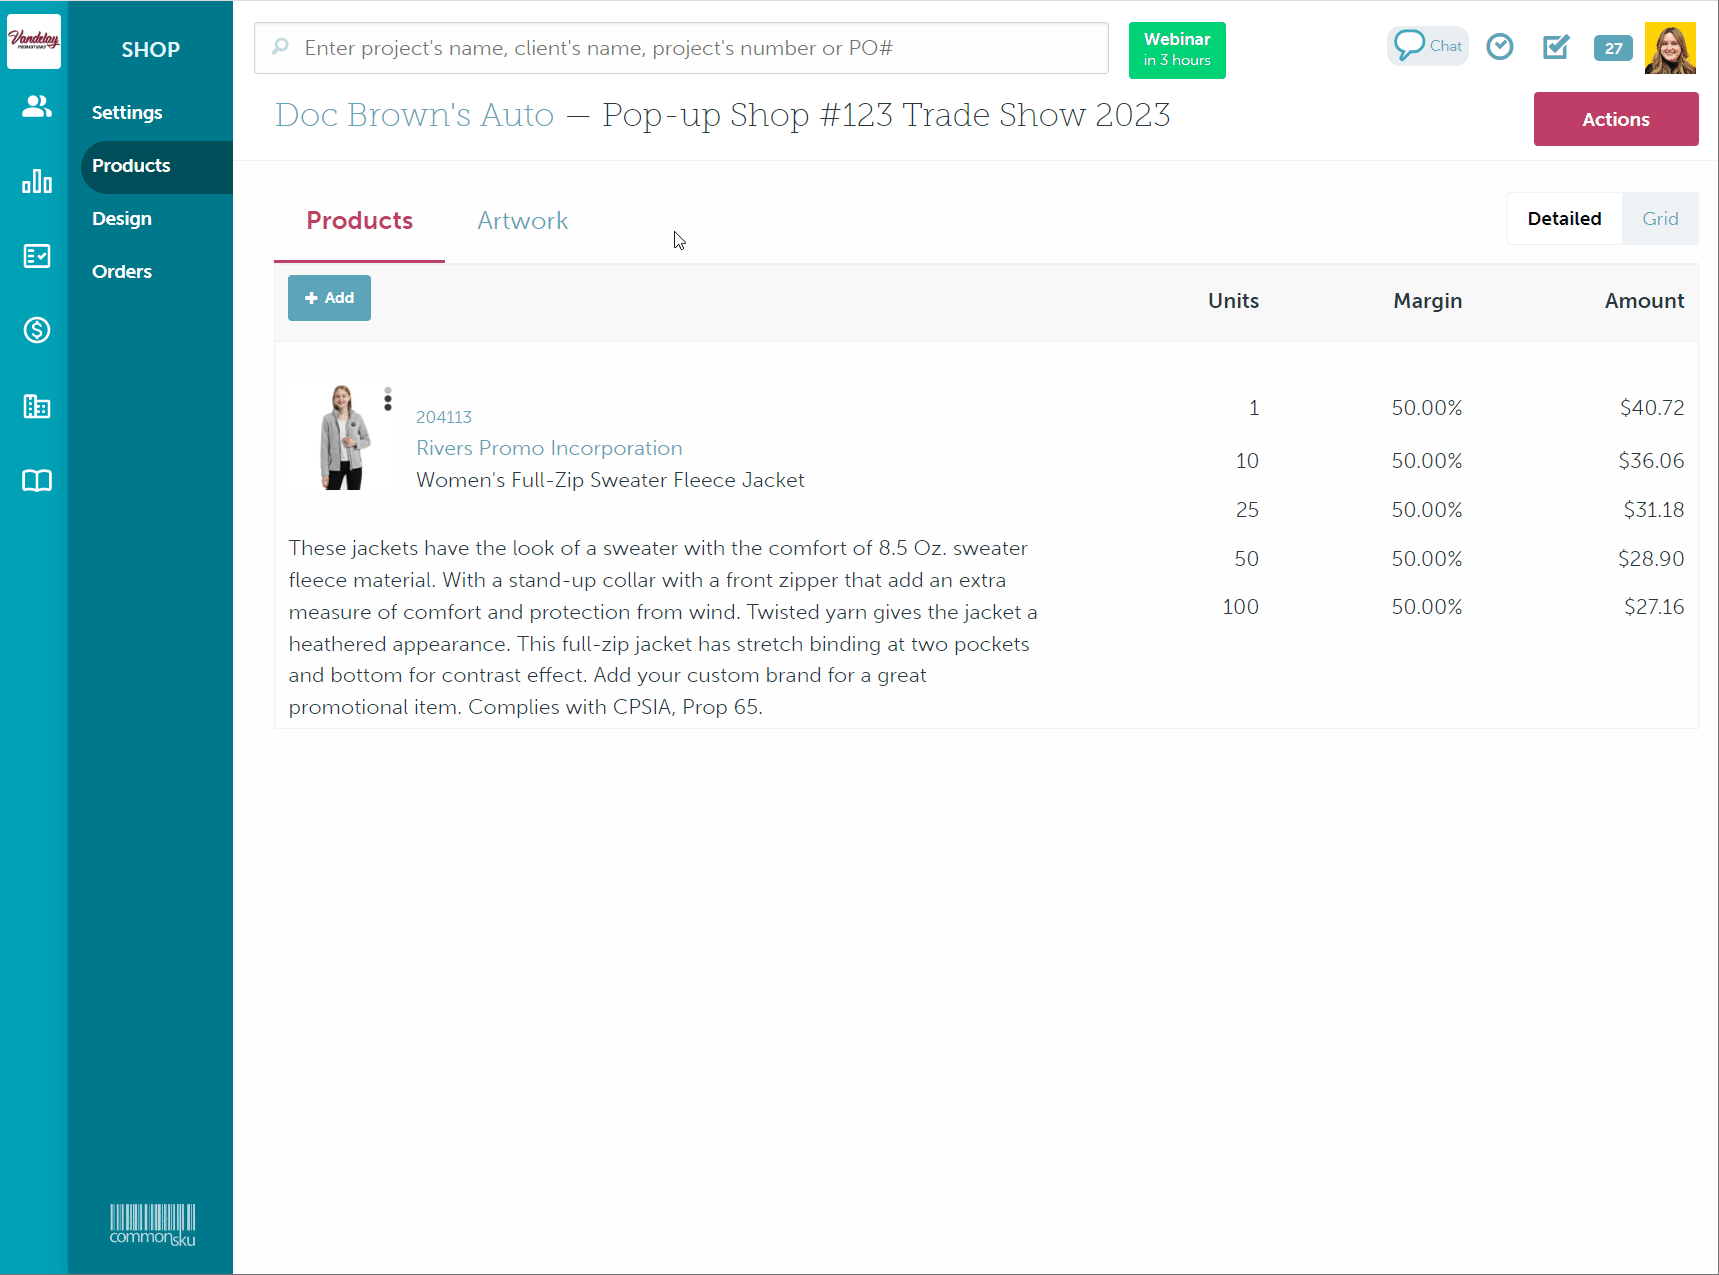Open the Rivers Promo Incorporation link
This screenshot has height=1275, width=1719.
pos(549,448)
